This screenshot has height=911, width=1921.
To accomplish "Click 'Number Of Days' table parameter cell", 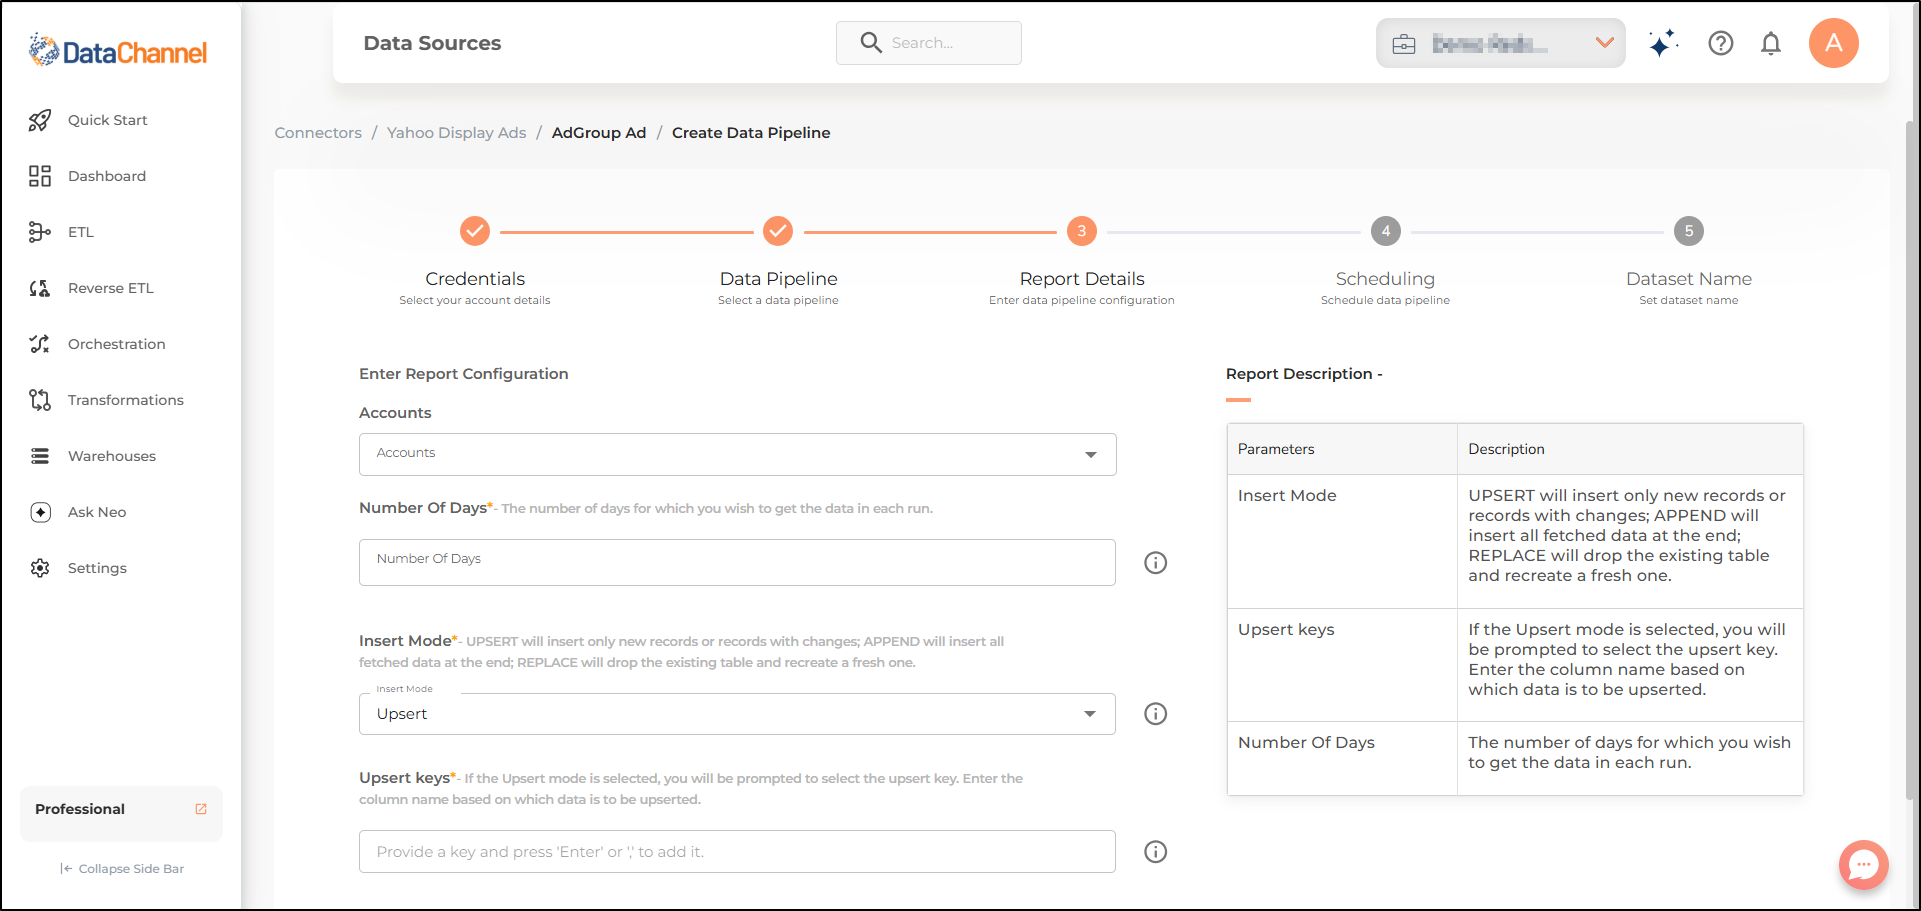I will coord(1342,758).
